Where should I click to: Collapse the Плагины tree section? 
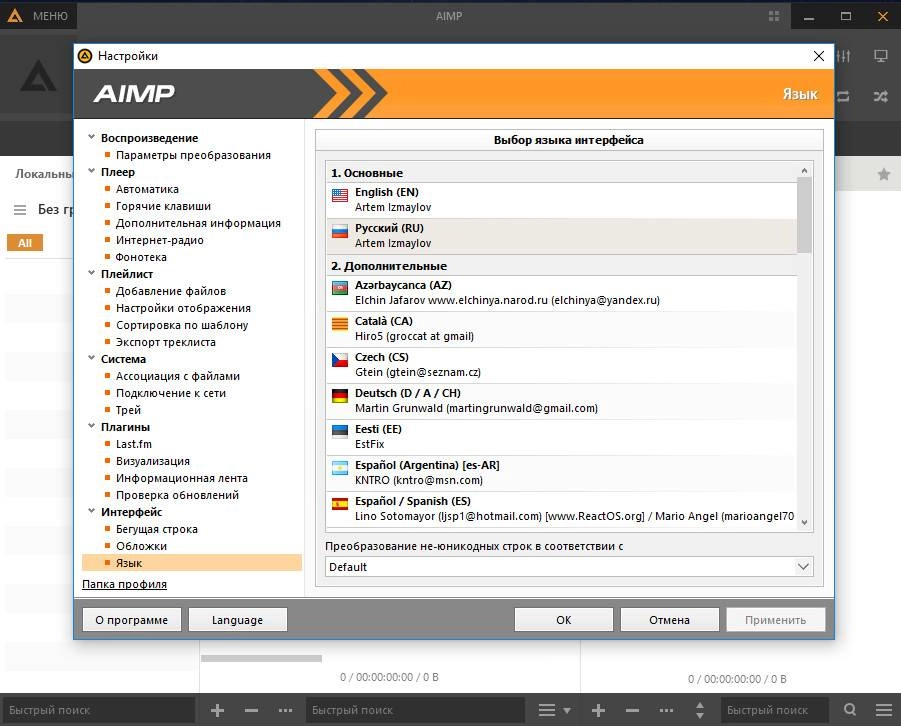[91, 427]
